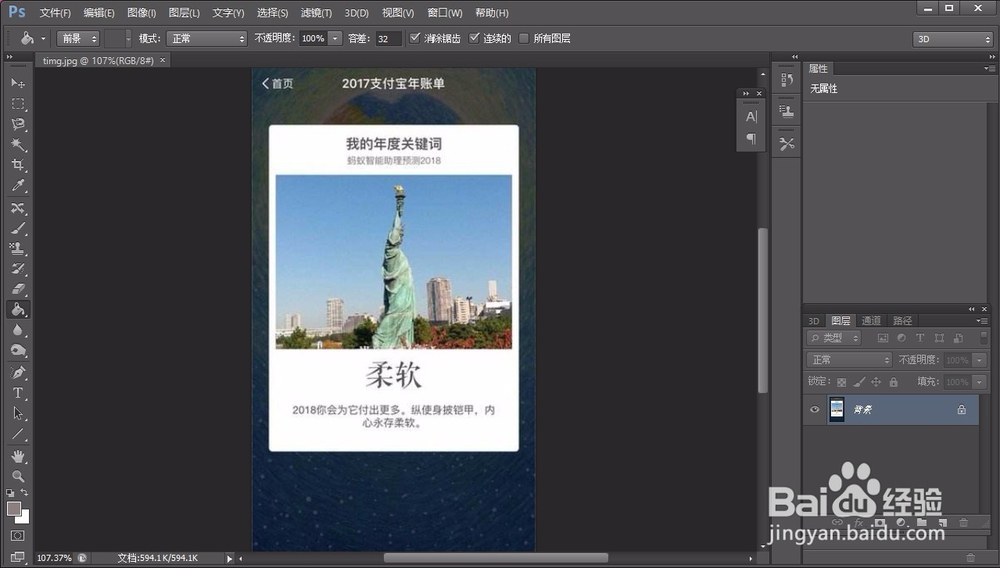Open the Paragraph panel icon
This screenshot has height=568, width=1000.
751,138
